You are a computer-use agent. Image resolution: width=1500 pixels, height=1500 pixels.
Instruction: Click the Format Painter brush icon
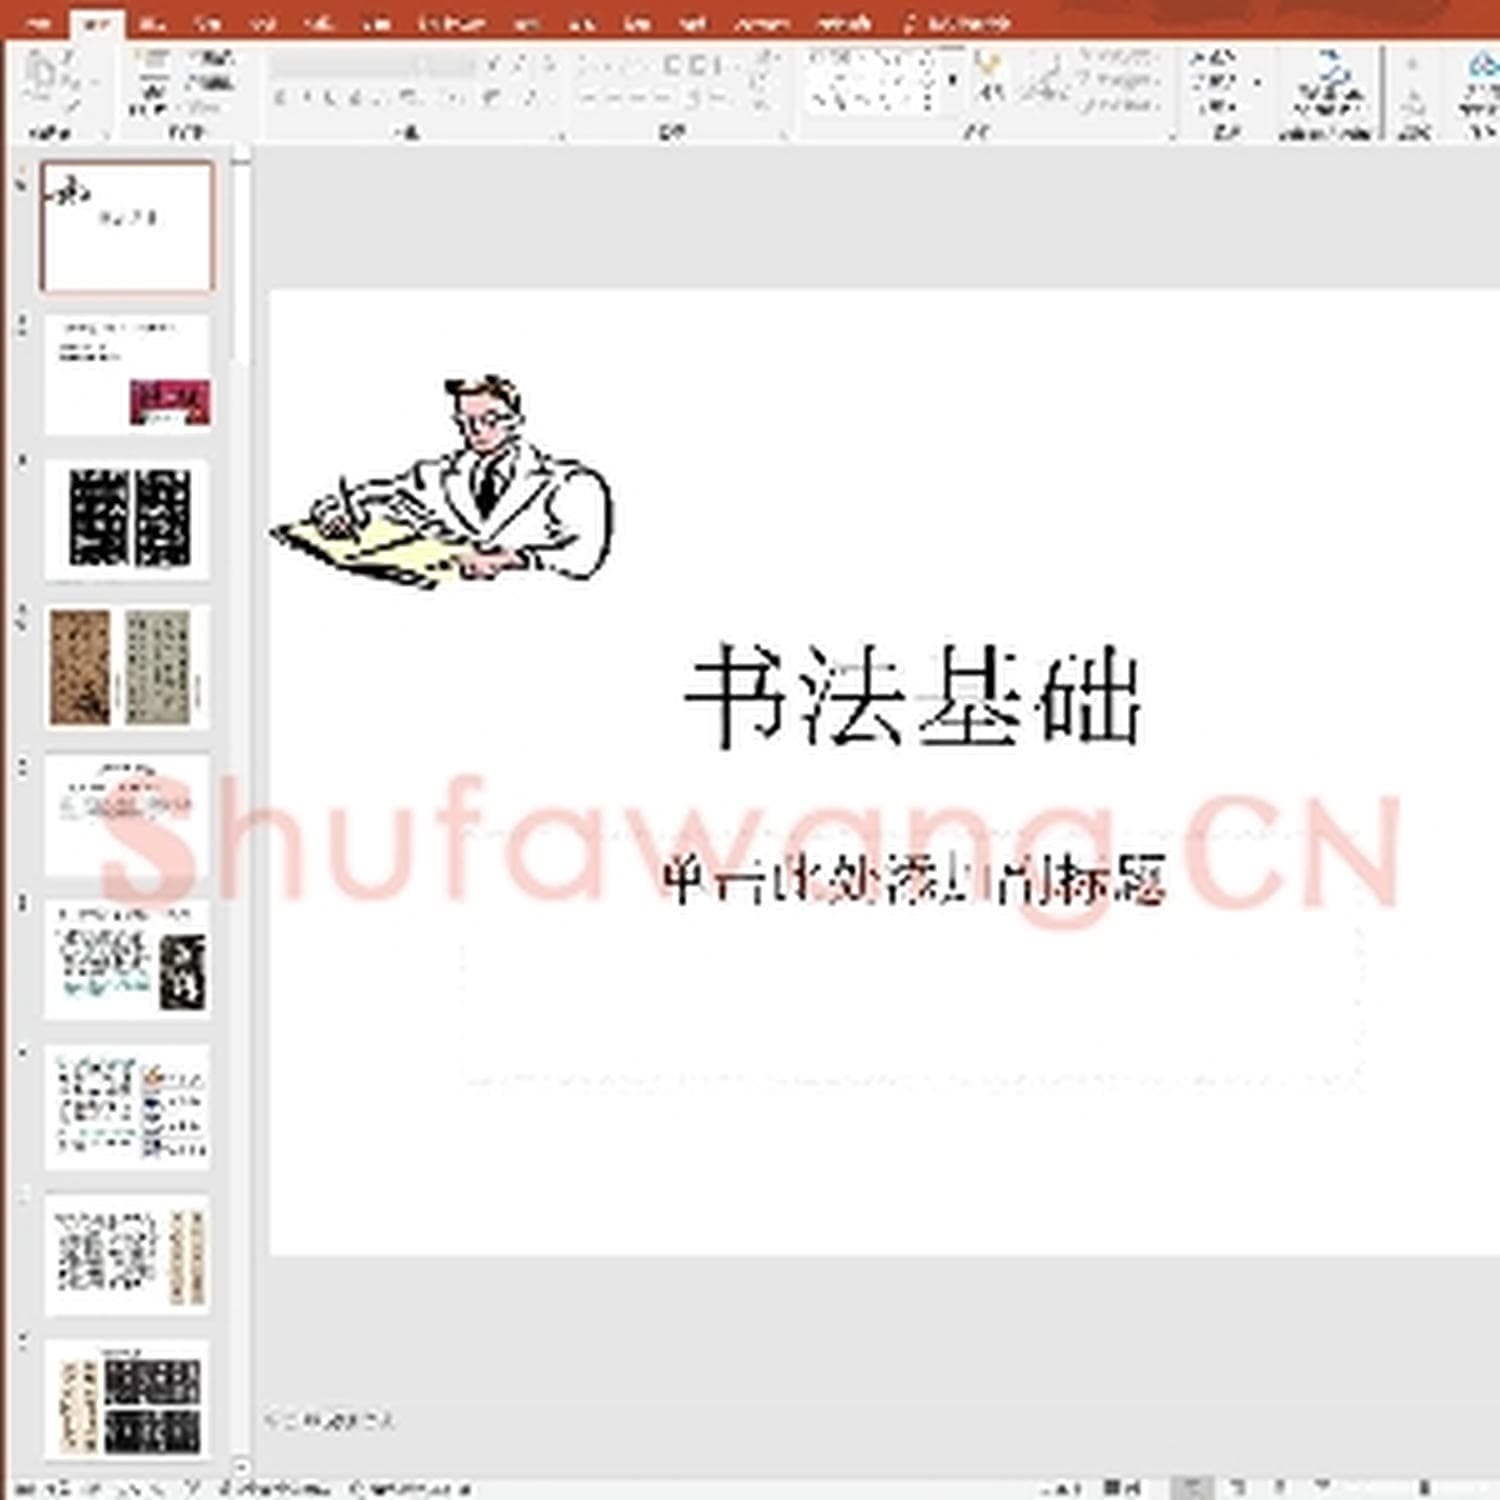pos(73,105)
